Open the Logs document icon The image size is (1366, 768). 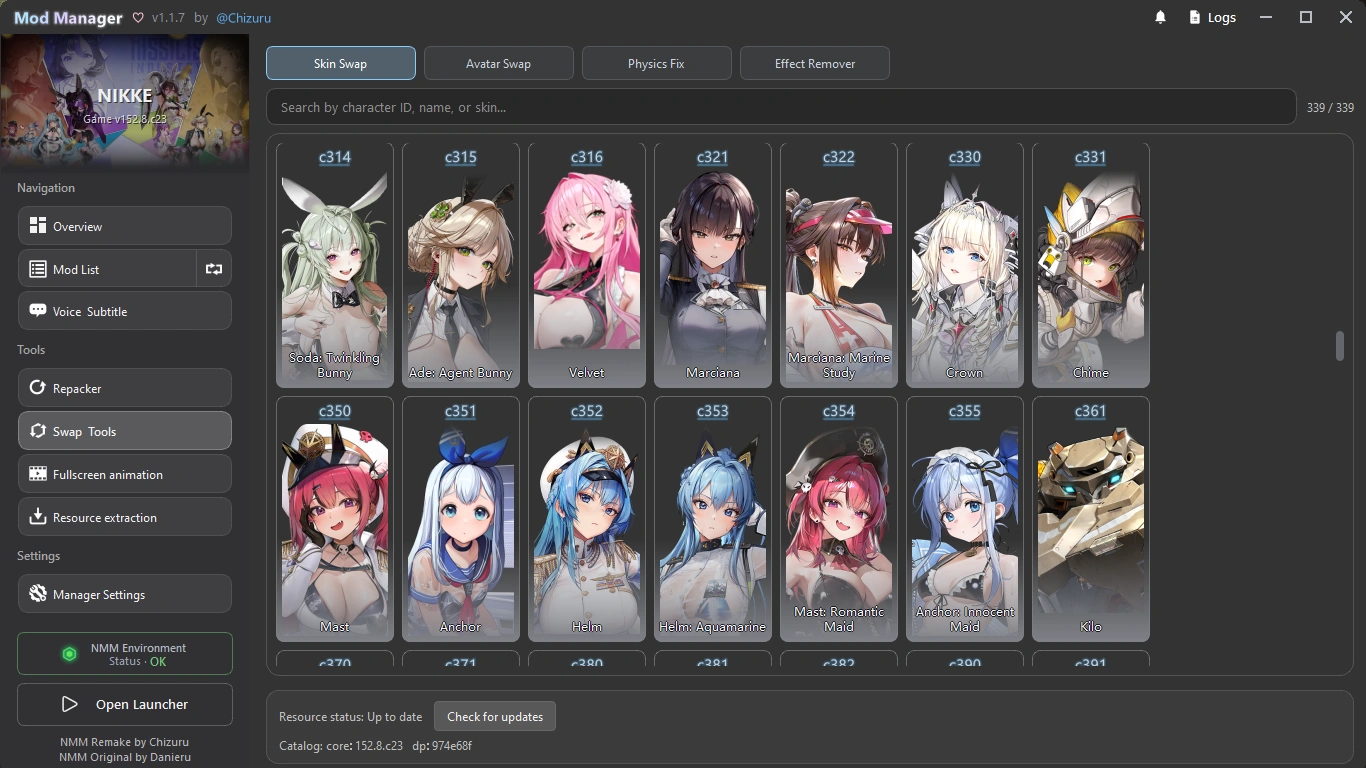1194,17
